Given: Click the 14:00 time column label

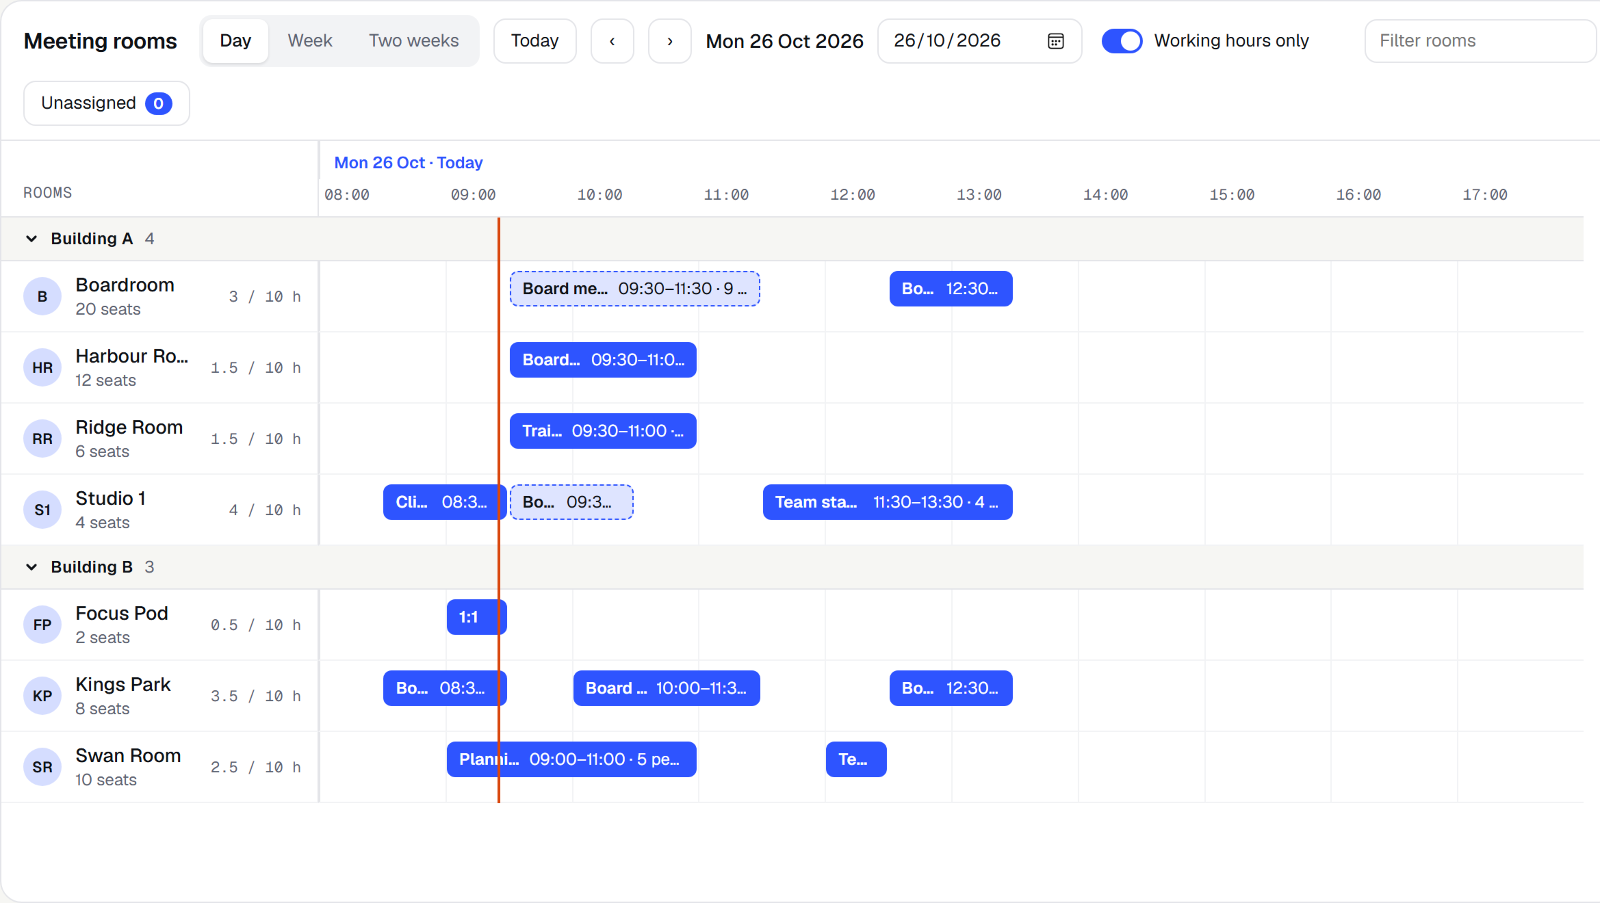Looking at the screenshot, I should point(1105,195).
